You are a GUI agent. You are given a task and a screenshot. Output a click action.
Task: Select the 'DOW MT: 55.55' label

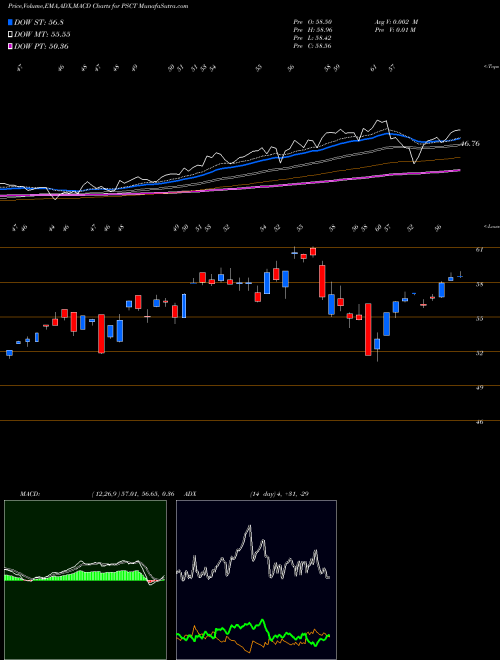click(42, 35)
